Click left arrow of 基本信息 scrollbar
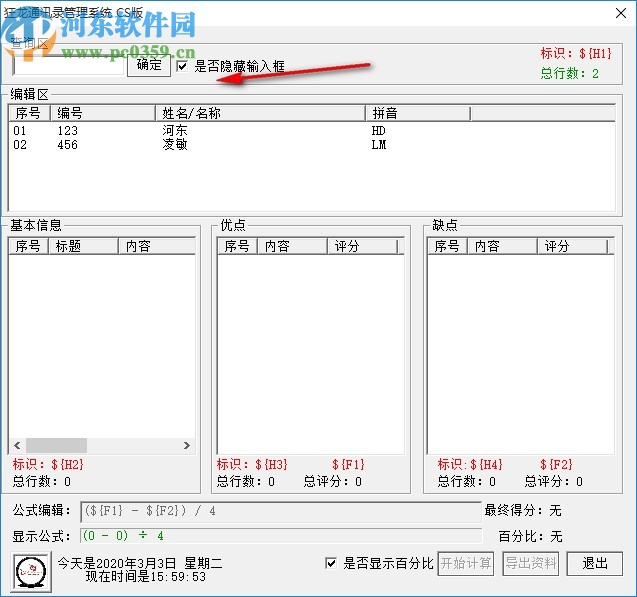This screenshot has width=637, height=597. (x=17, y=446)
